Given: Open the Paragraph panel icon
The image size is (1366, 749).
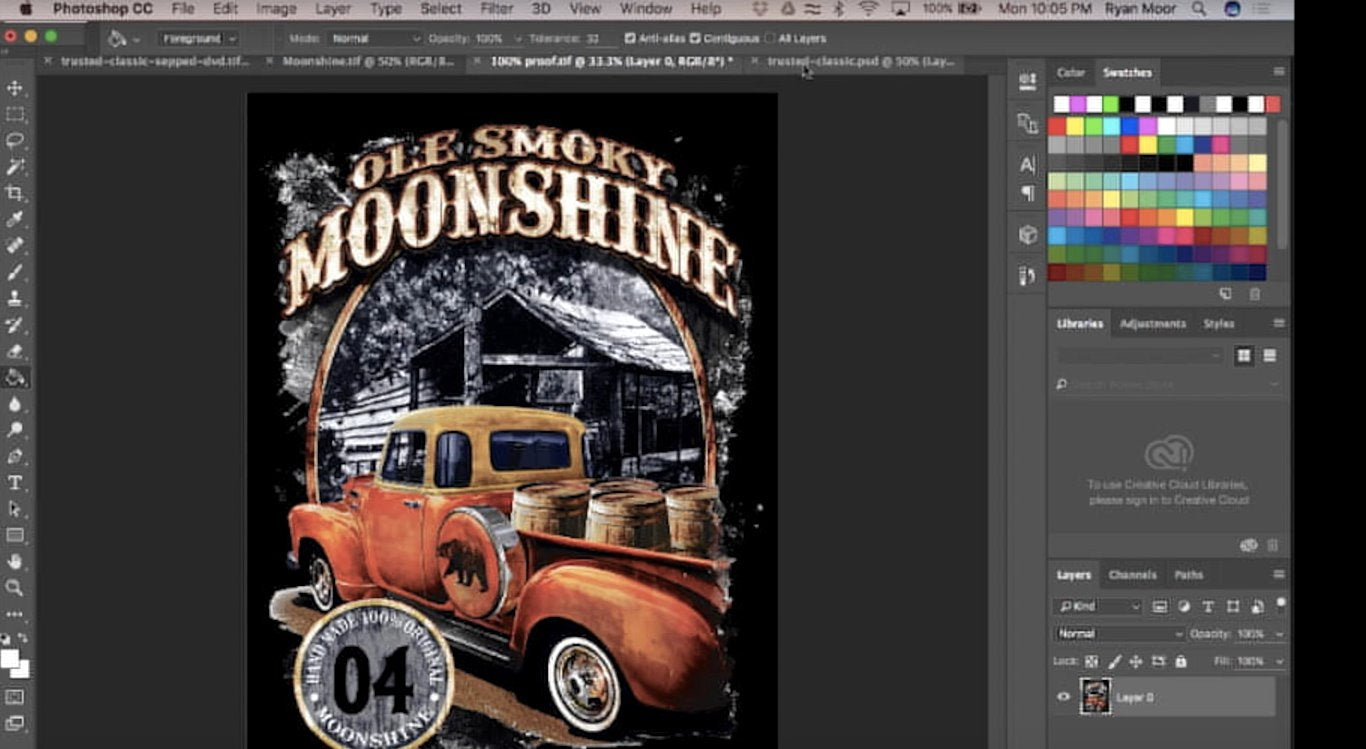Looking at the screenshot, I should 1027,192.
